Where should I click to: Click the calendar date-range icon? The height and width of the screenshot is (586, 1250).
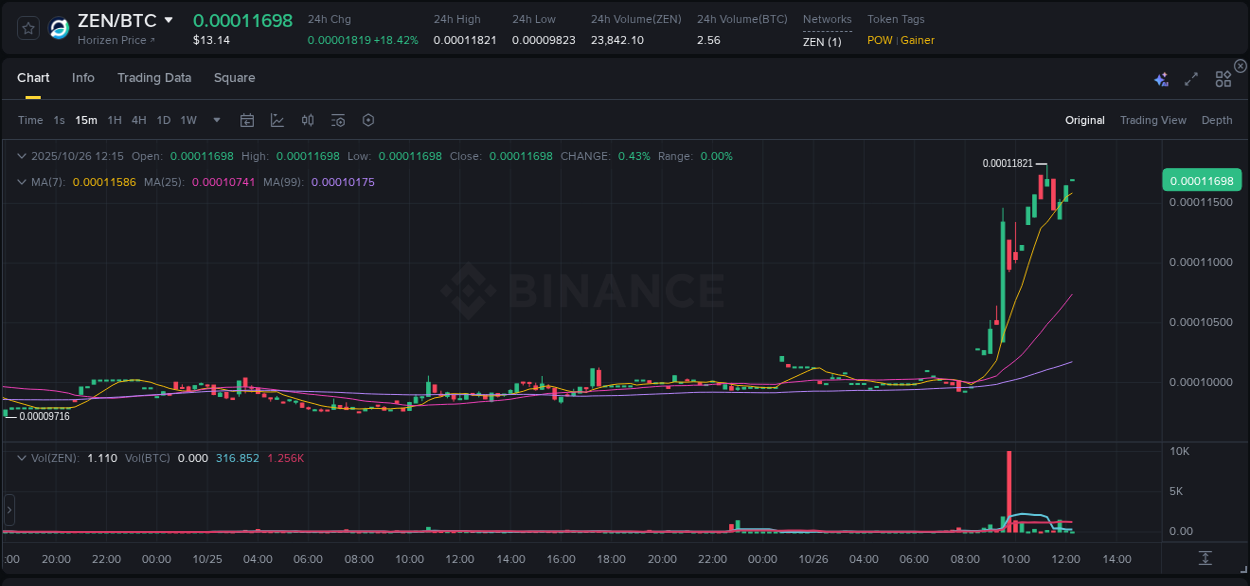pos(247,120)
